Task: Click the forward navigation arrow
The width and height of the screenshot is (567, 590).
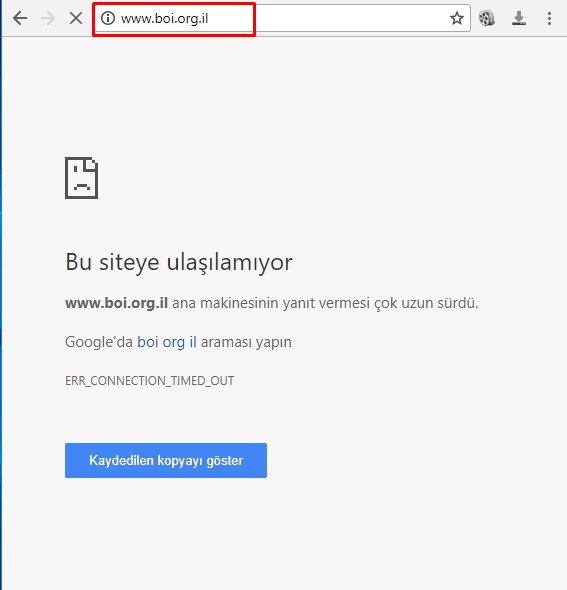Action: coord(48,18)
